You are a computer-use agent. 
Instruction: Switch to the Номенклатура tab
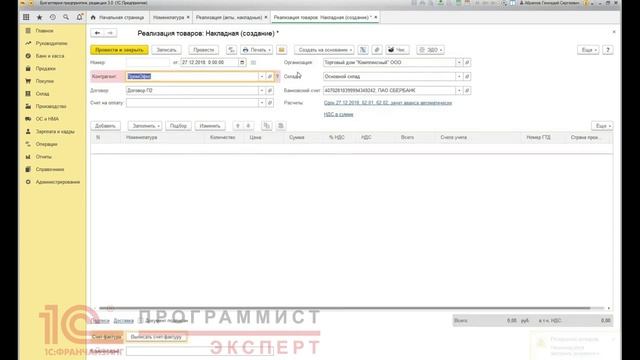pyautogui.click(x=168, y=18)
